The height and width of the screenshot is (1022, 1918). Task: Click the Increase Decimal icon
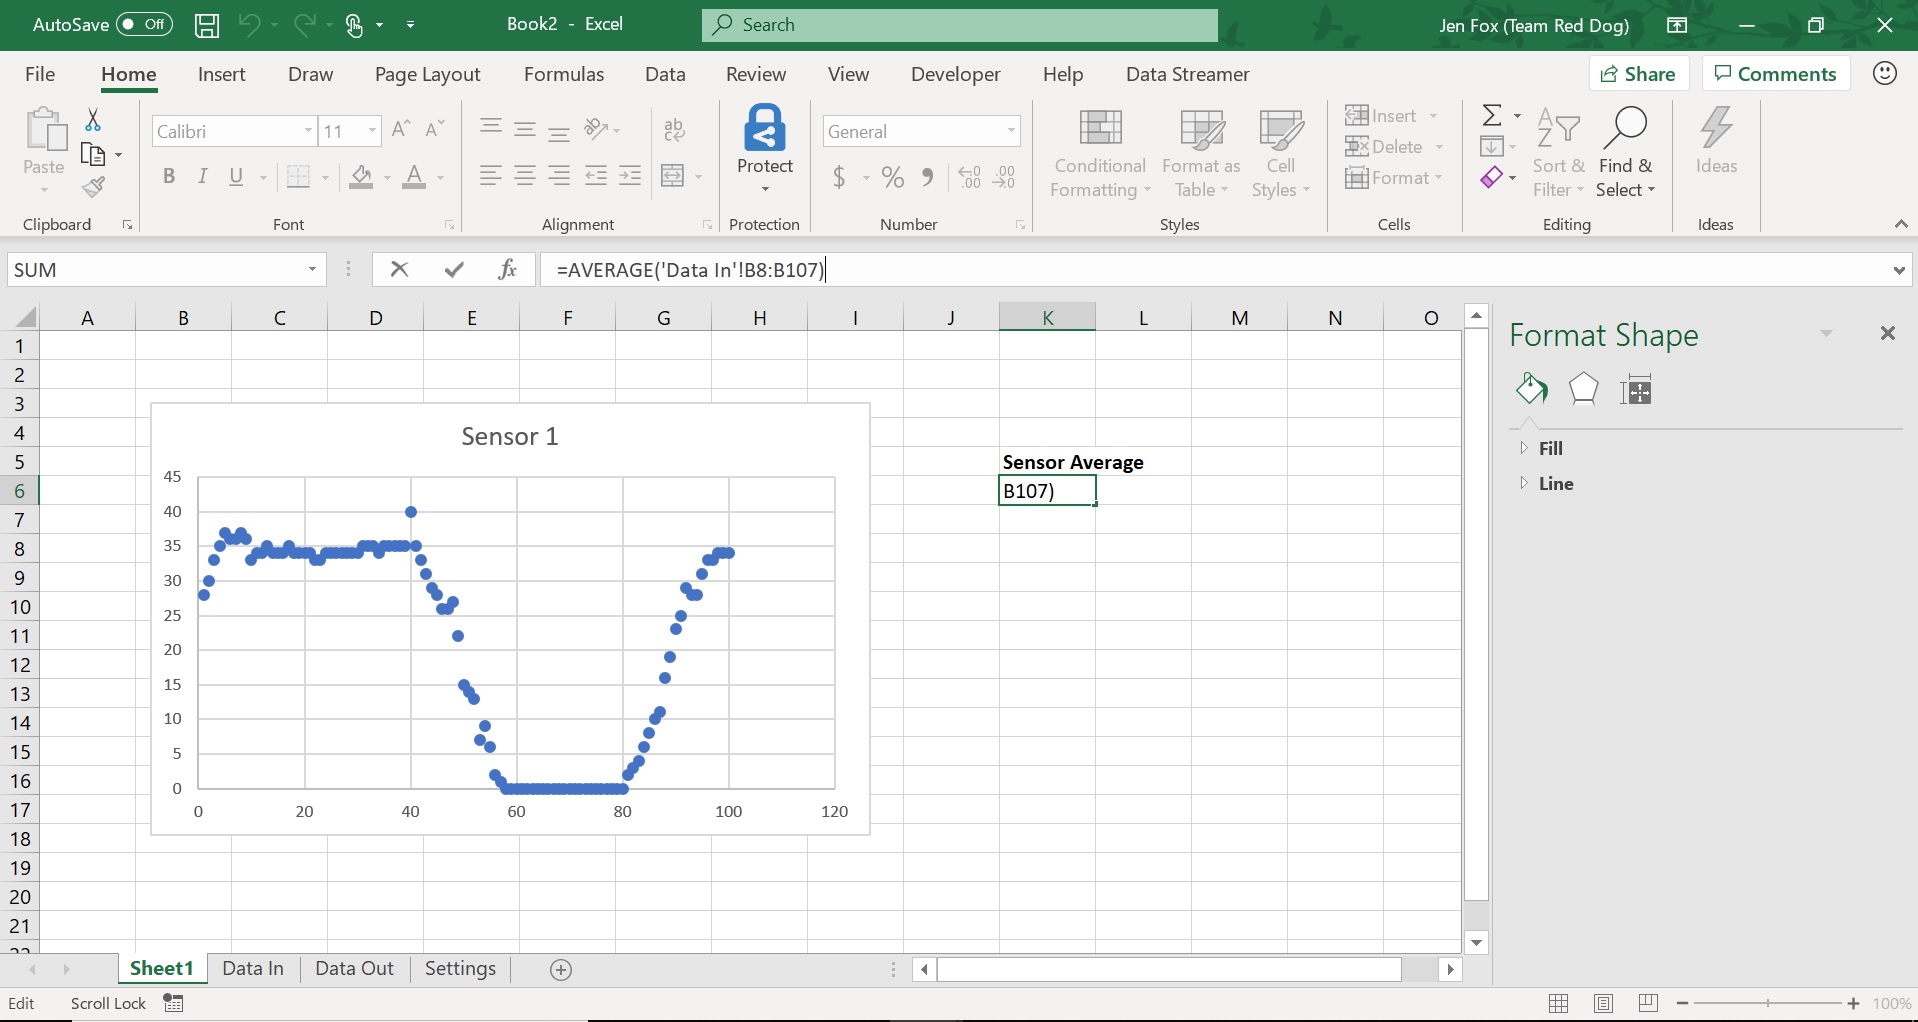click(x=969, y=178)
